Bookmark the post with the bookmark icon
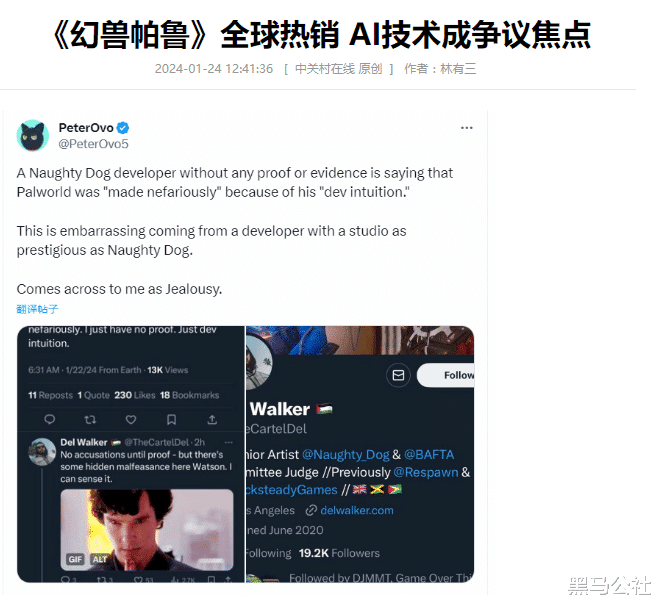The height and width of the screenshot is (610, 662). point(171,419)
